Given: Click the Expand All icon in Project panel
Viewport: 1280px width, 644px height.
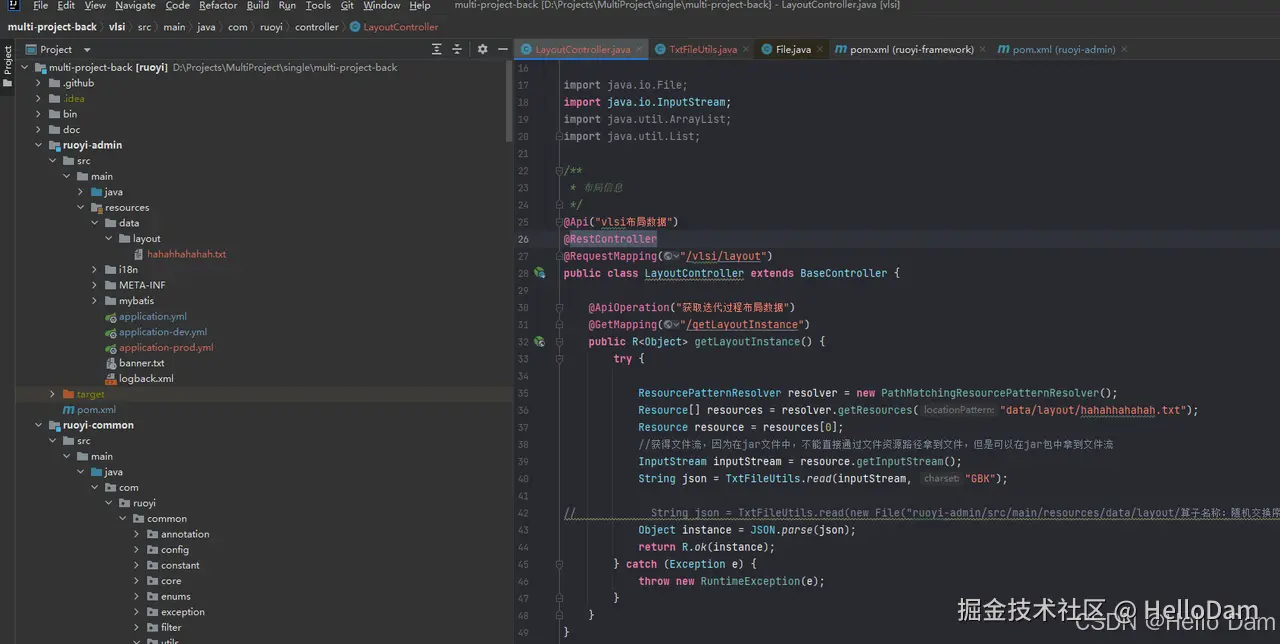Looking at the screenshot, I should pos(436,49).
